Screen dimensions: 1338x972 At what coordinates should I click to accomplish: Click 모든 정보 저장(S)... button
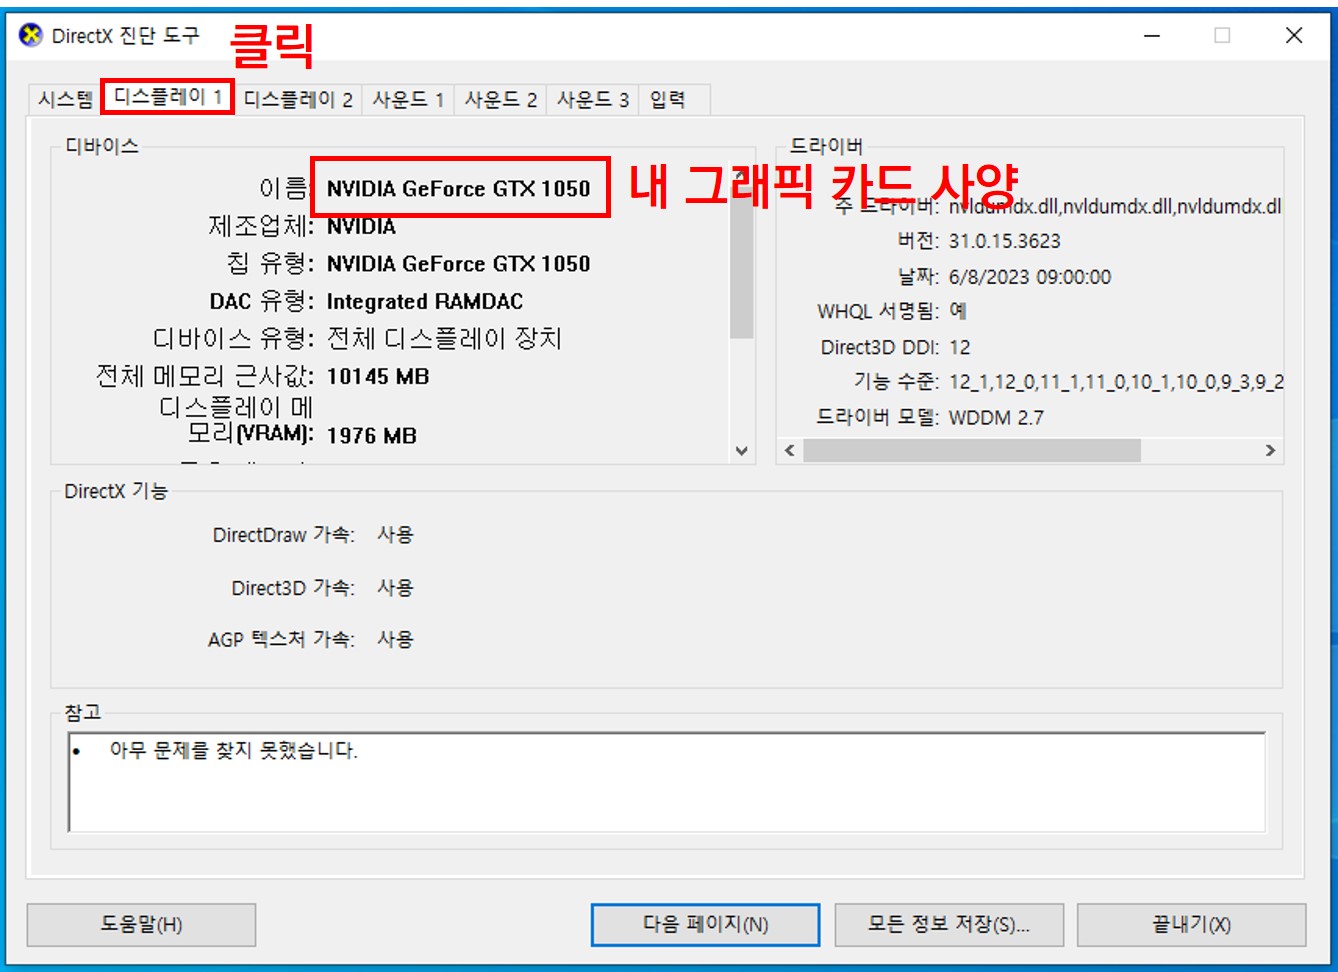pyautogui.click(x=949, y=925)
